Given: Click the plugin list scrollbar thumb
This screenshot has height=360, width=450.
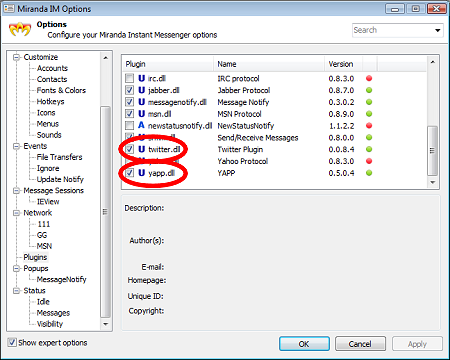Looking at the screenshot, I should pyautogui.click(x=432, y=151).
